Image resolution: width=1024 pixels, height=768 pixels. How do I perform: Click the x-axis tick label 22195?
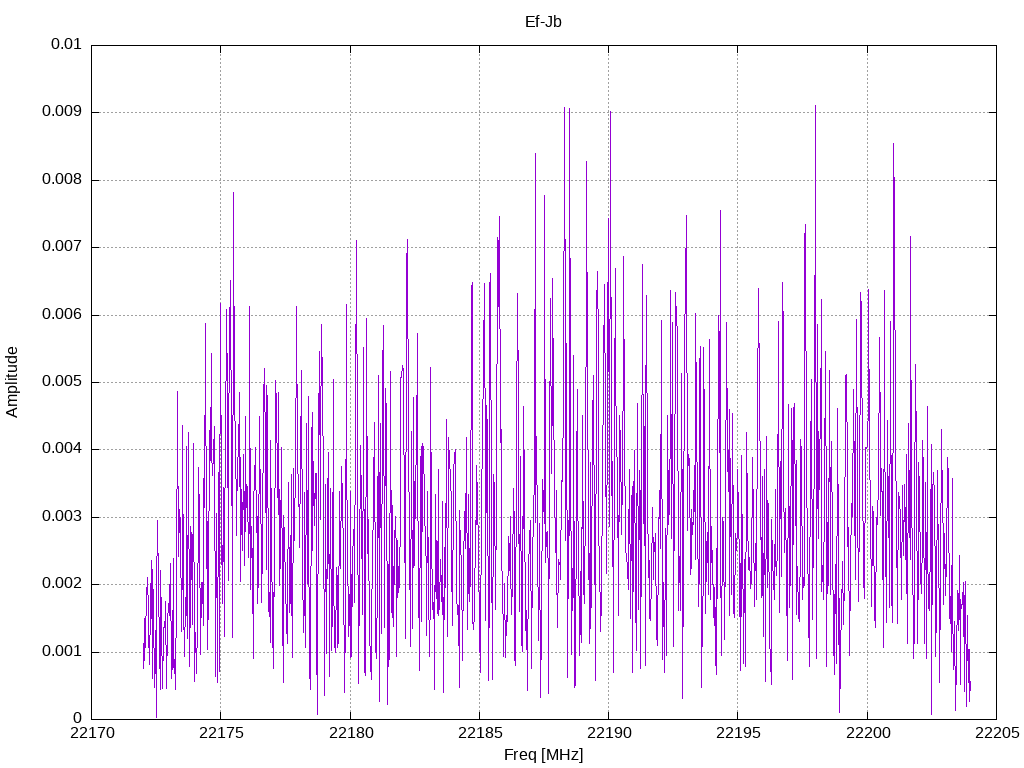tap(738, 733)
